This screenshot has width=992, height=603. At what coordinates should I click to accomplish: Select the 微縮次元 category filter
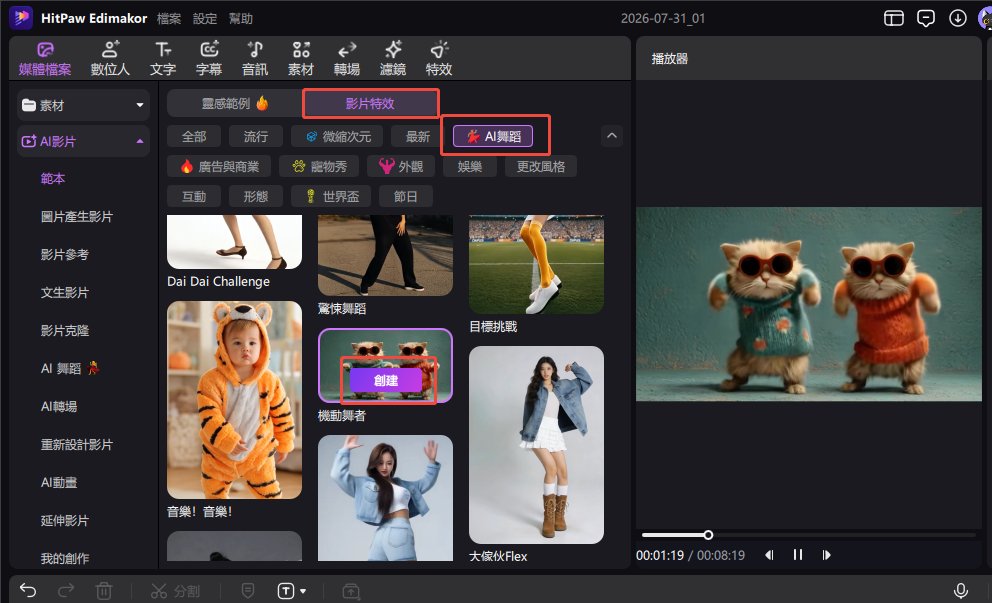(x=338, y=136)
